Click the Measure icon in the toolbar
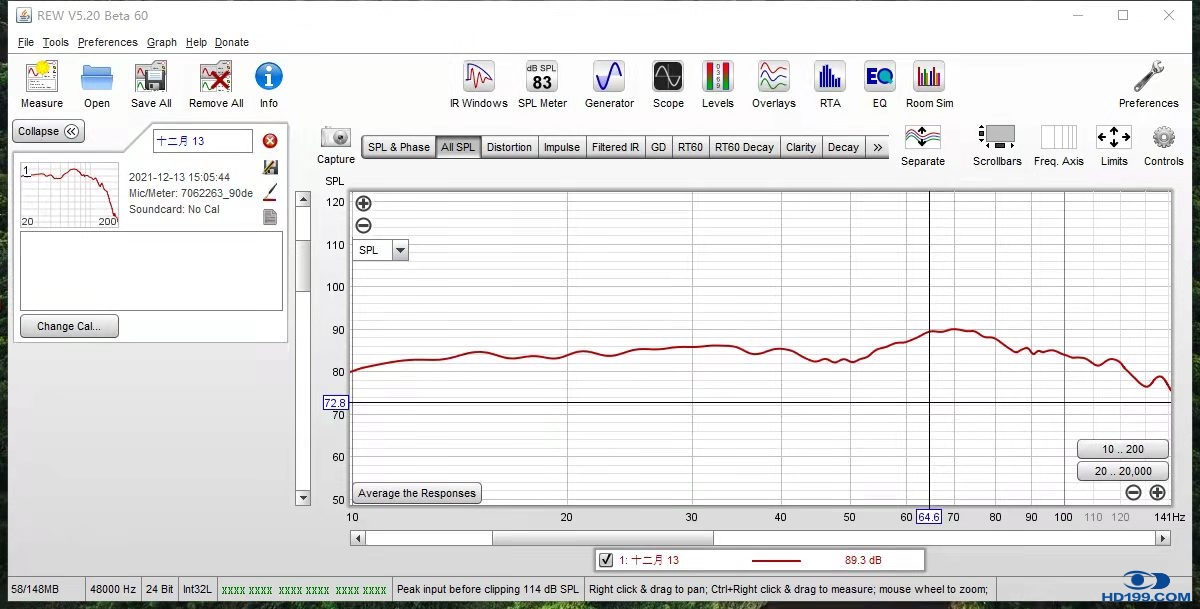Image resolution: width=1200 pixels, height=609 pixels. coord(41,78)
